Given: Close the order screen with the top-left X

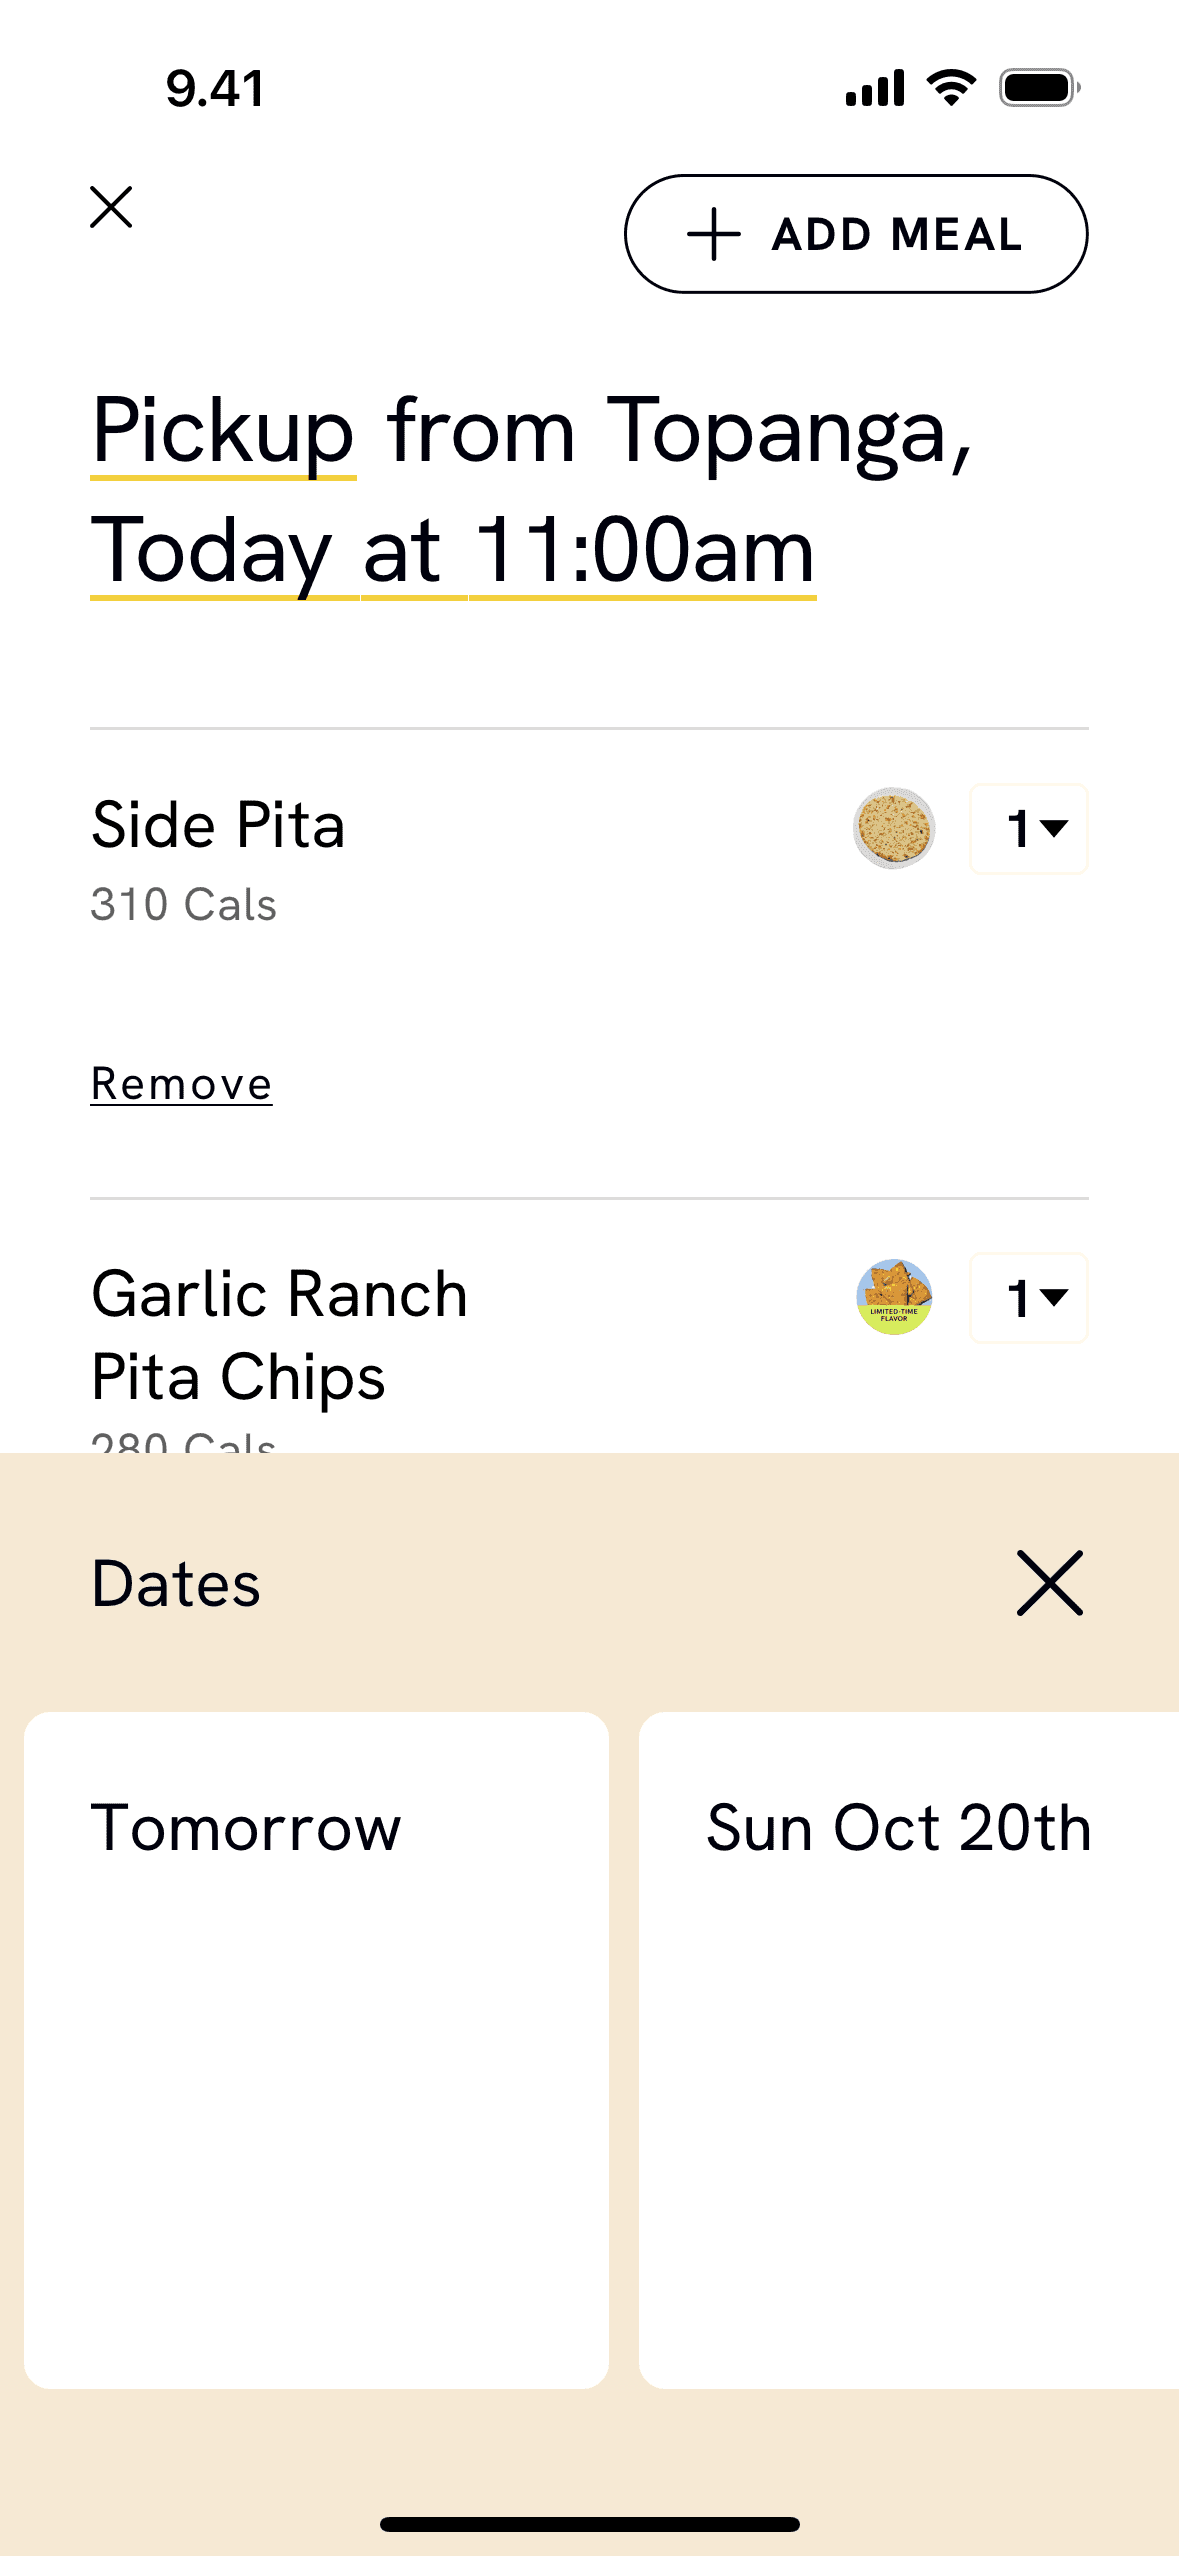Looking at the screenshot, I should click(x=111, y=207).
